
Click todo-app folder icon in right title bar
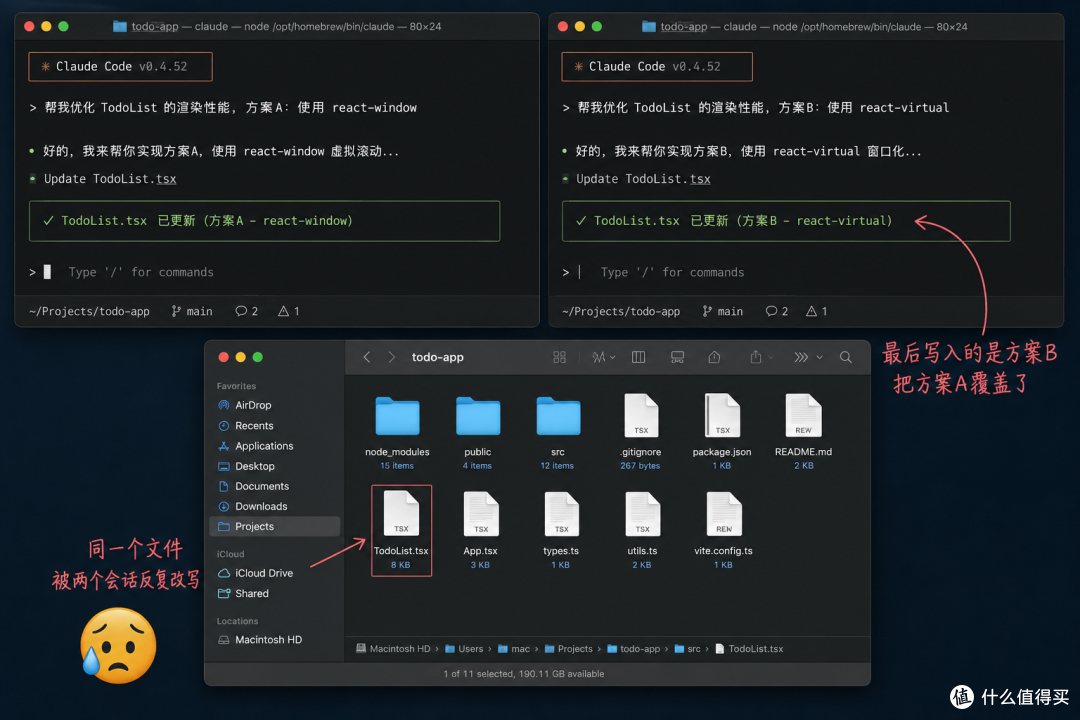pyautogui.click(x=649, y=26)
